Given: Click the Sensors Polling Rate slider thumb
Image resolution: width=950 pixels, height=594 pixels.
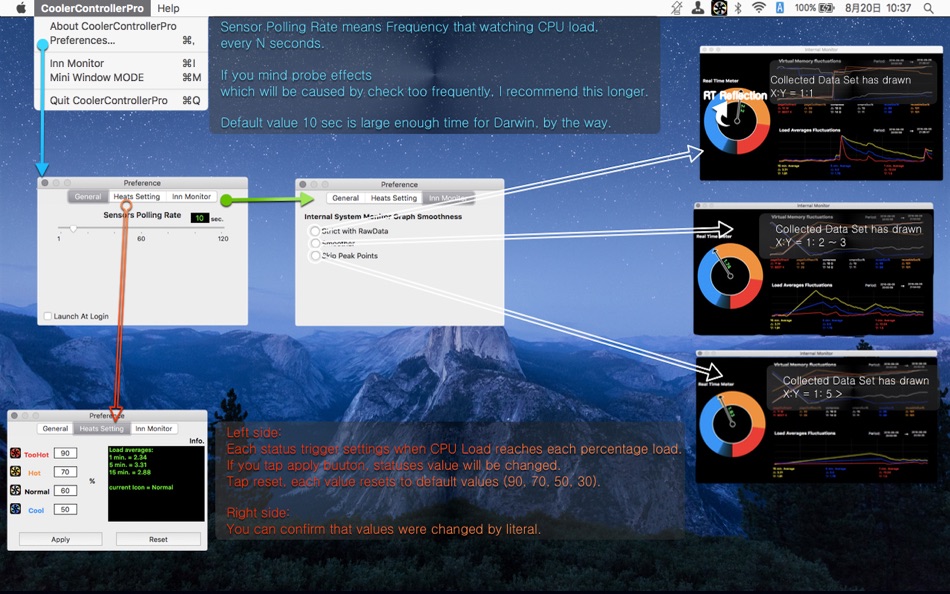Looking at the screenshot, I should point(73,229).
